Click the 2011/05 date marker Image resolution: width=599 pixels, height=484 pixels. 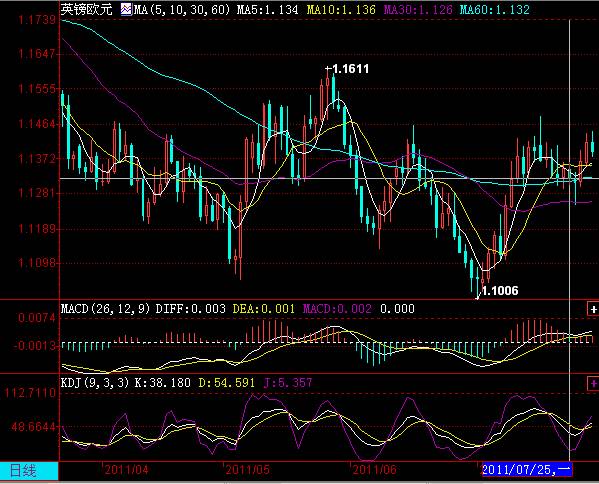tap(248, 469)
